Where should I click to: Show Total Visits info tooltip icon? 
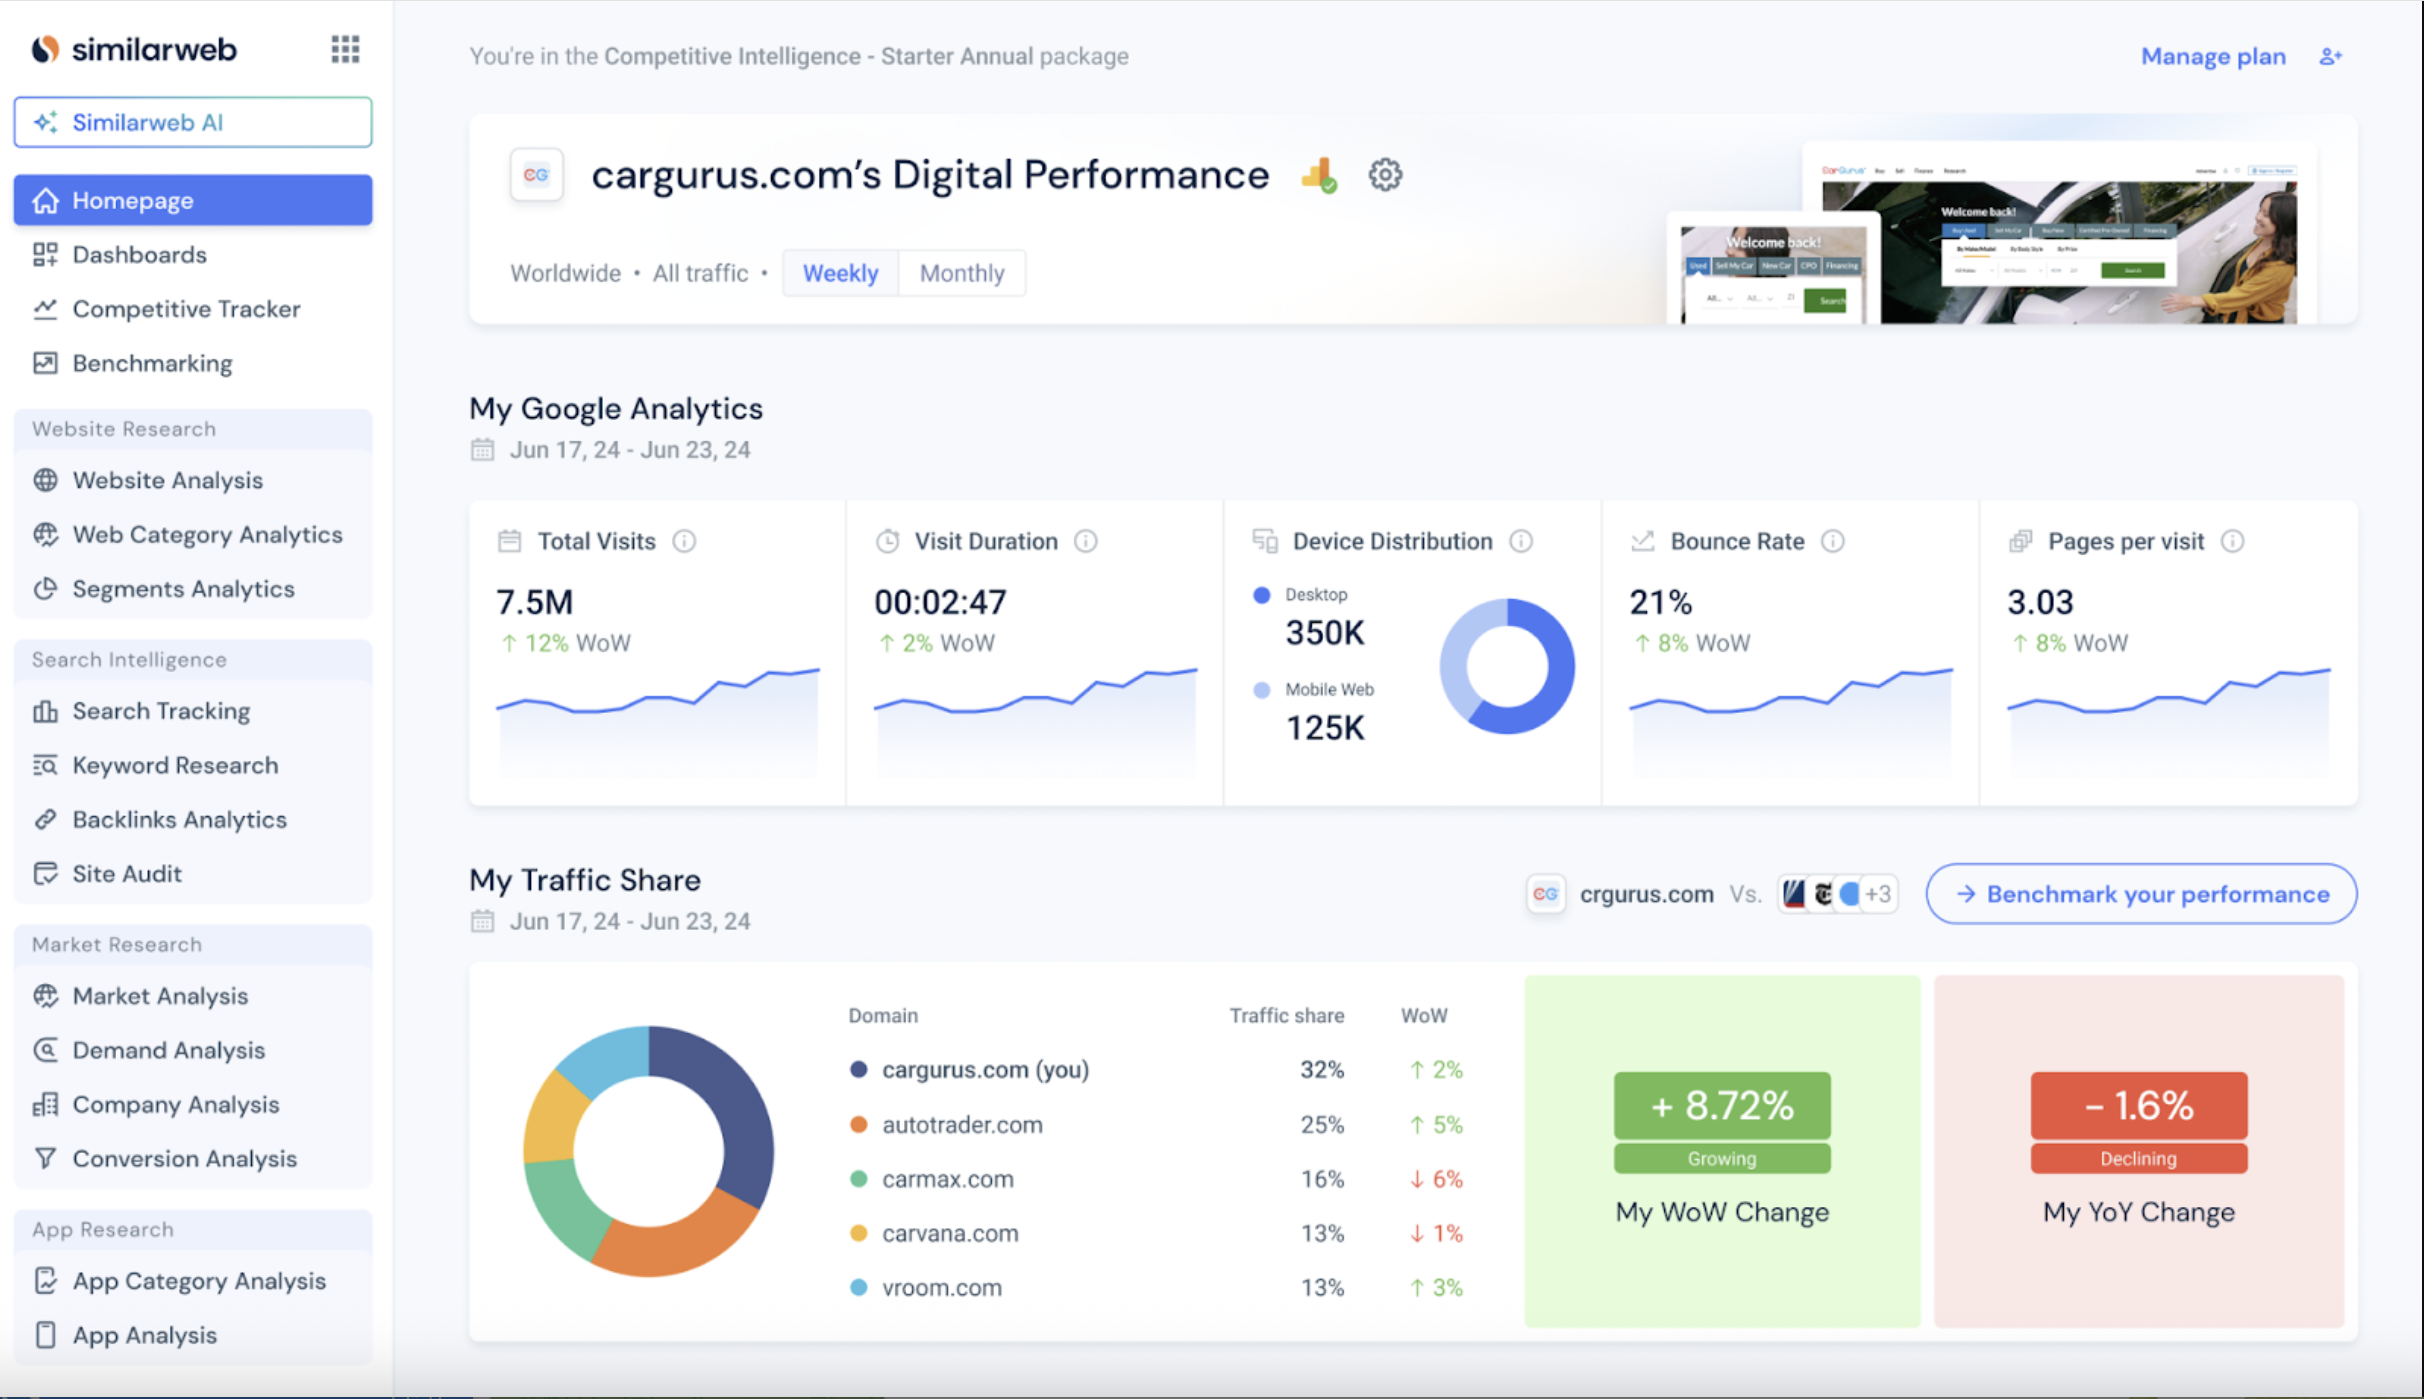tap(684, 541)
